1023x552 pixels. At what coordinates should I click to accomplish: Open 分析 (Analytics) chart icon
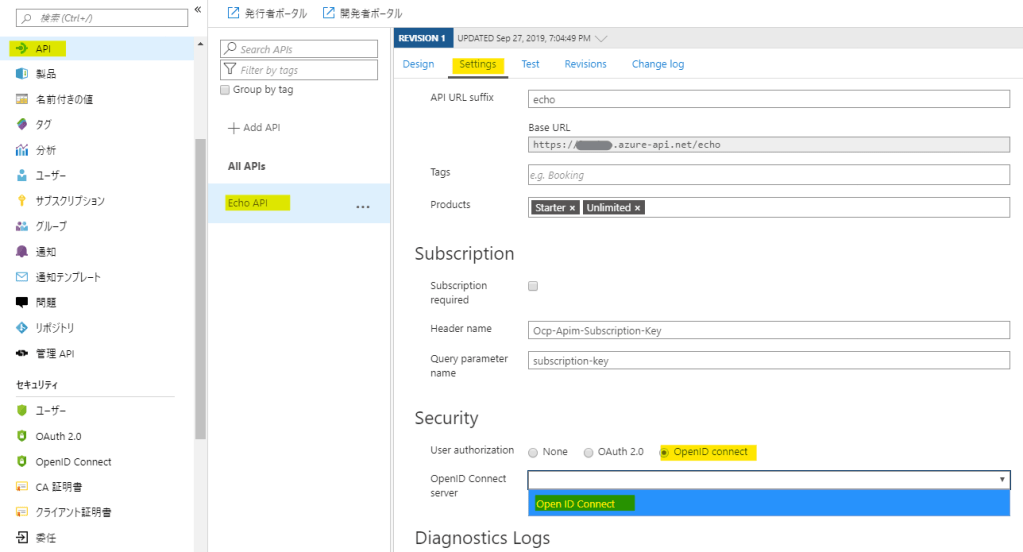21,150
